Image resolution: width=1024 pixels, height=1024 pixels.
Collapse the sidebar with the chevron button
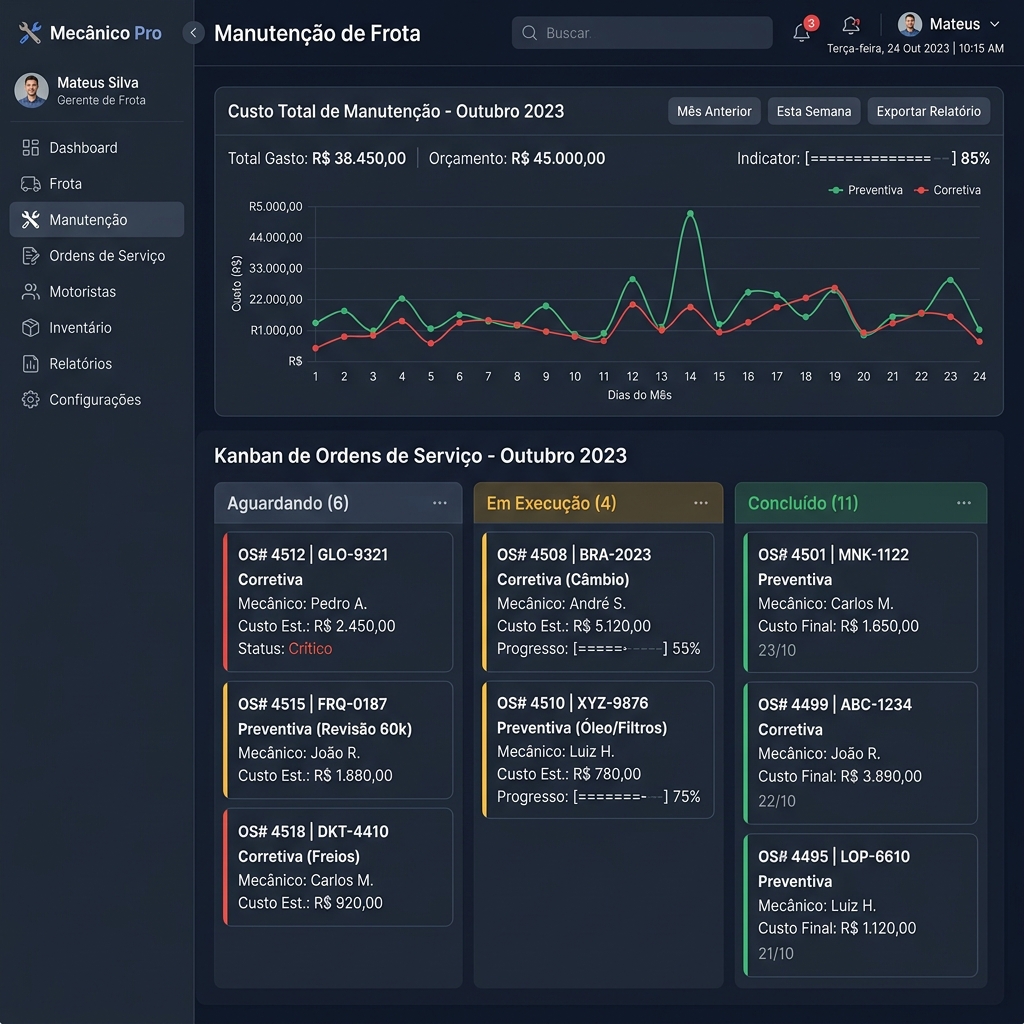(193, 33)
